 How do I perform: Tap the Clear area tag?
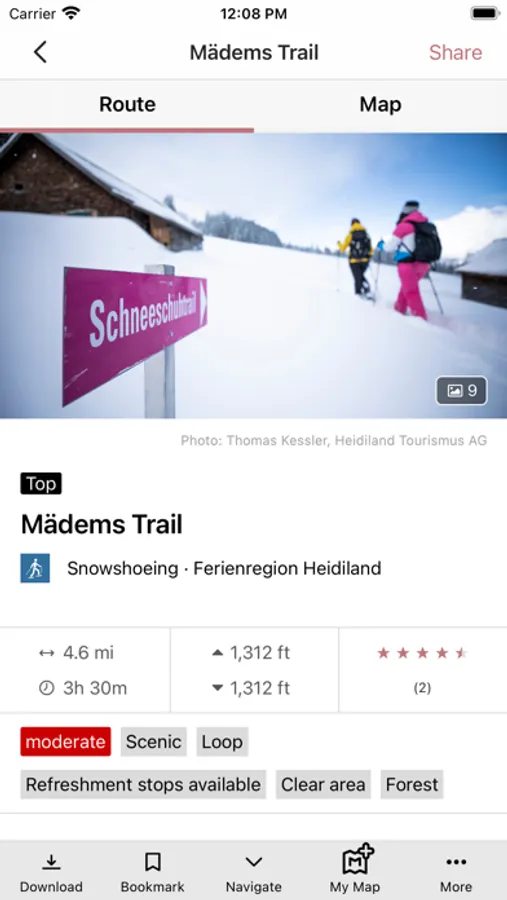click(x=323, y=785)
